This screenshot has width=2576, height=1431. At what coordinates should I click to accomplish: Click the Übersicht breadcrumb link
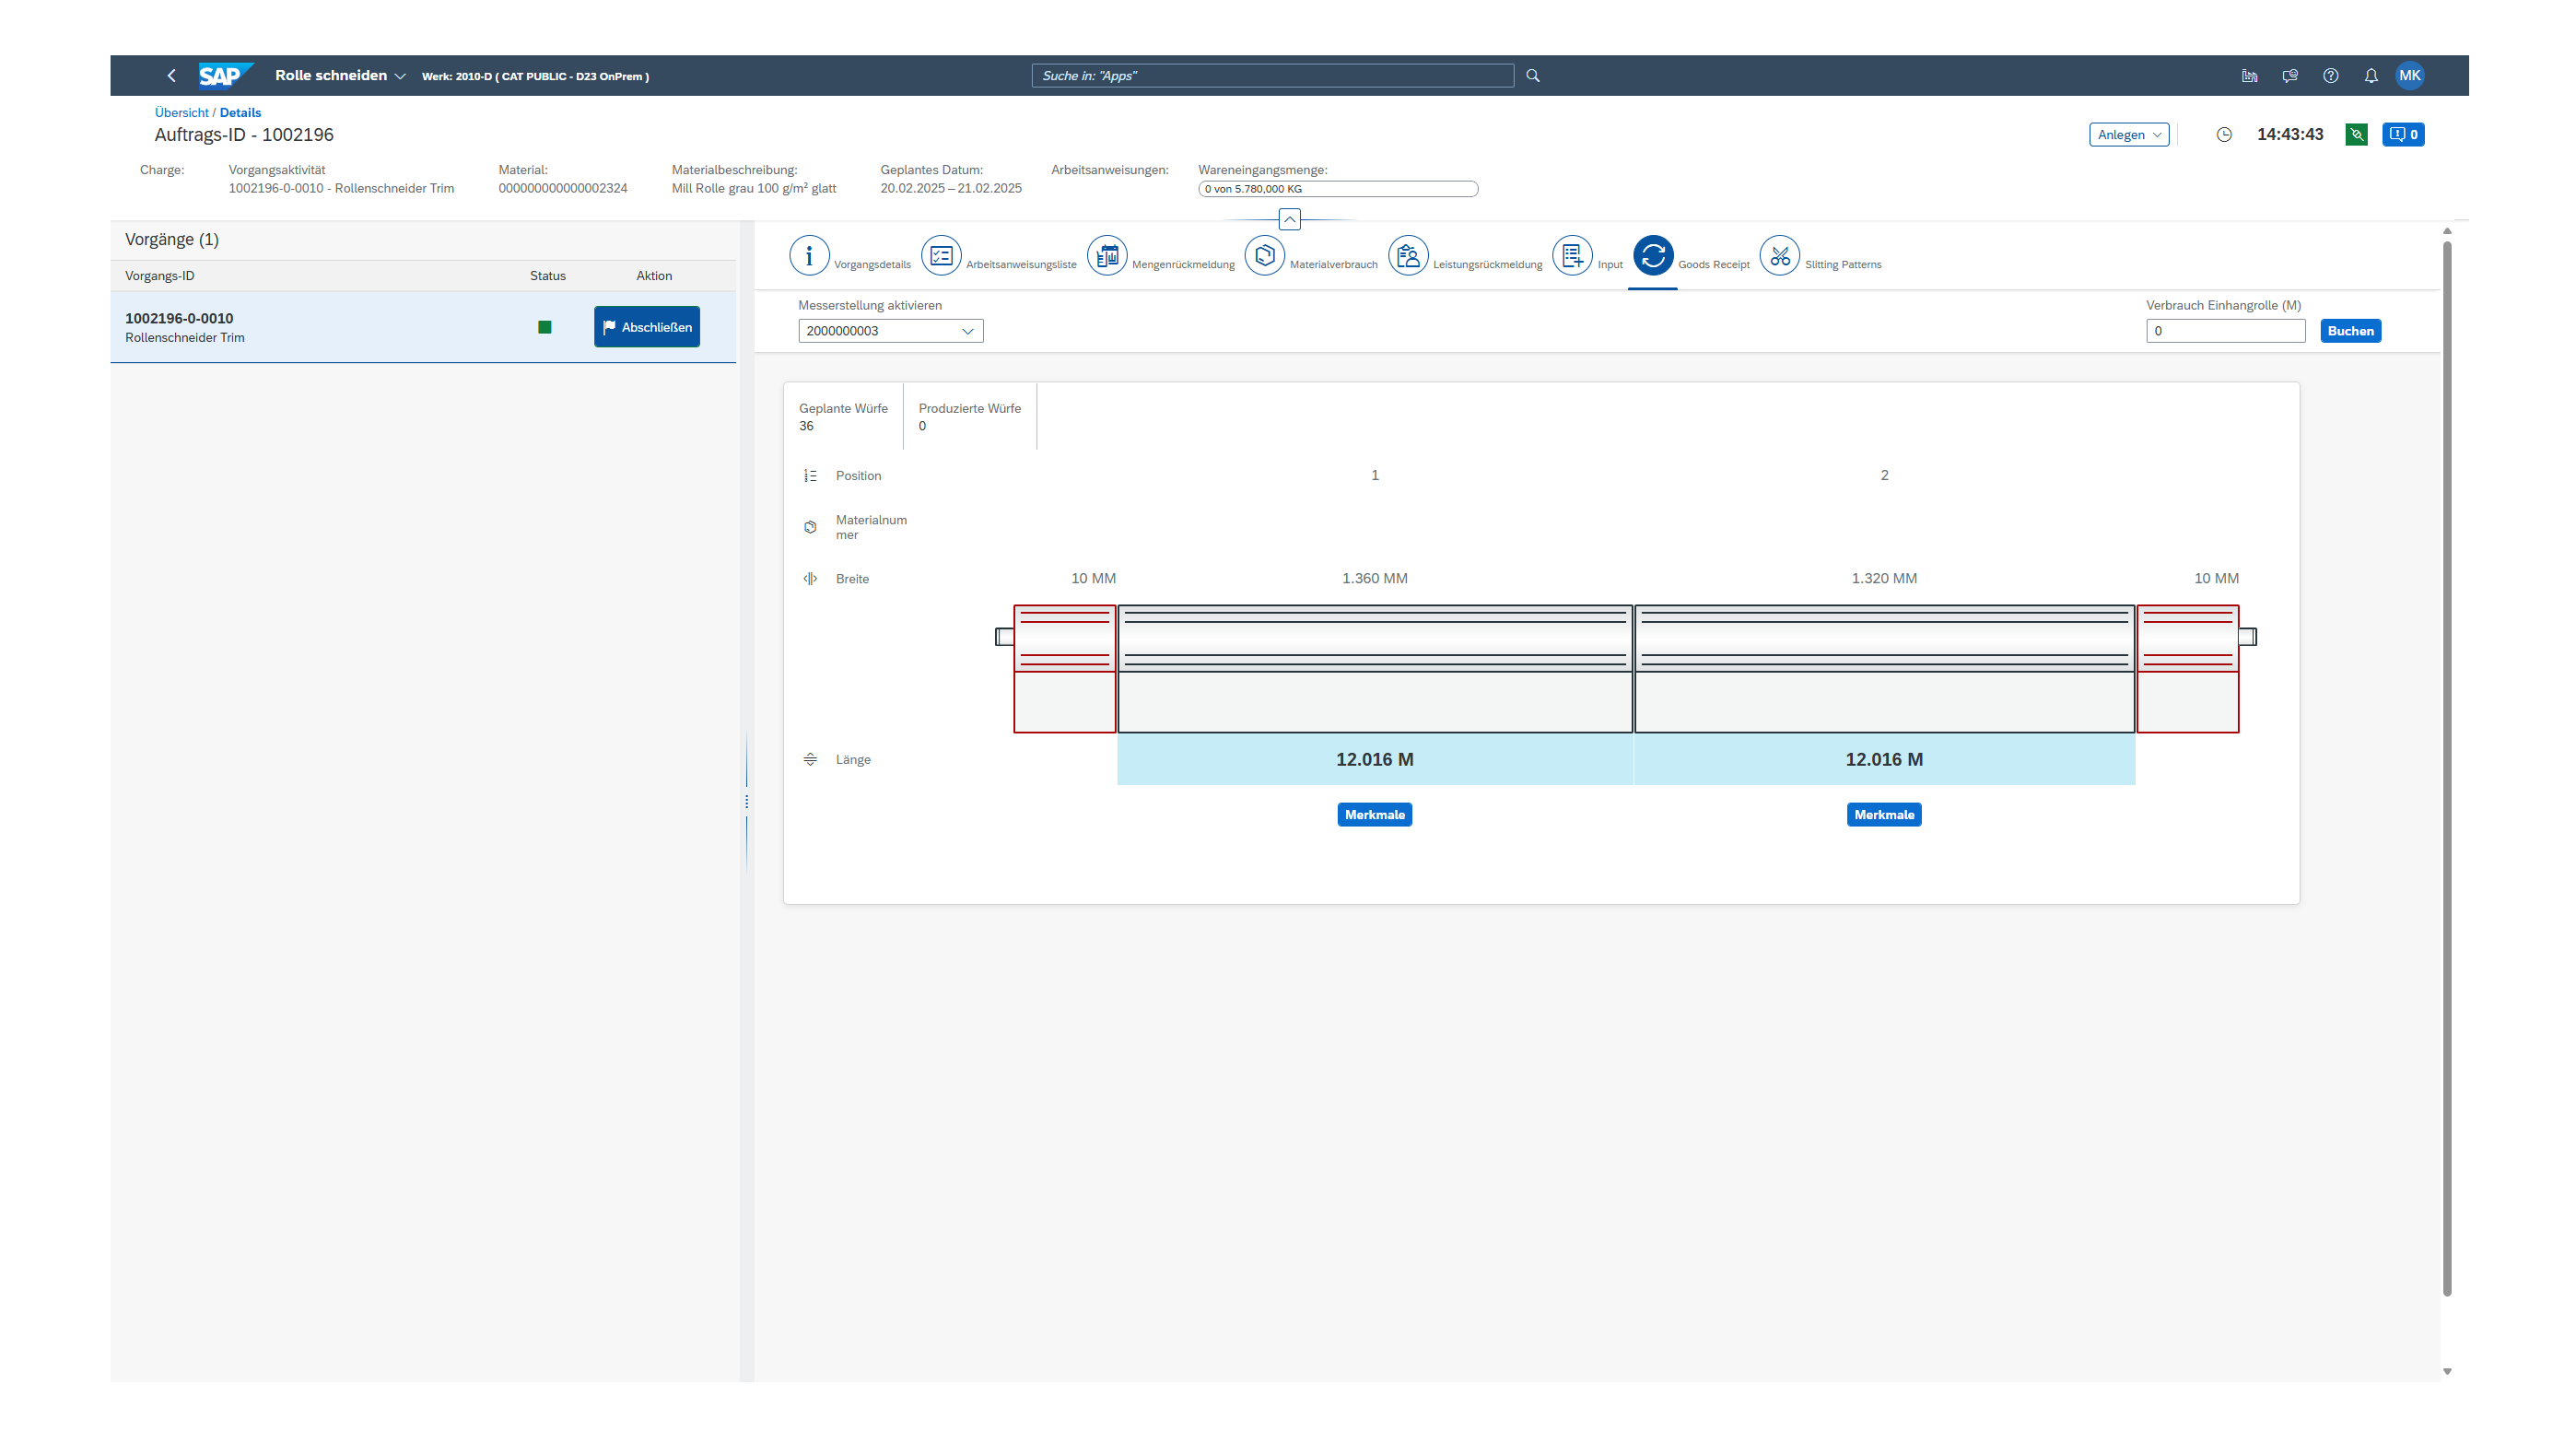point(181,113)
